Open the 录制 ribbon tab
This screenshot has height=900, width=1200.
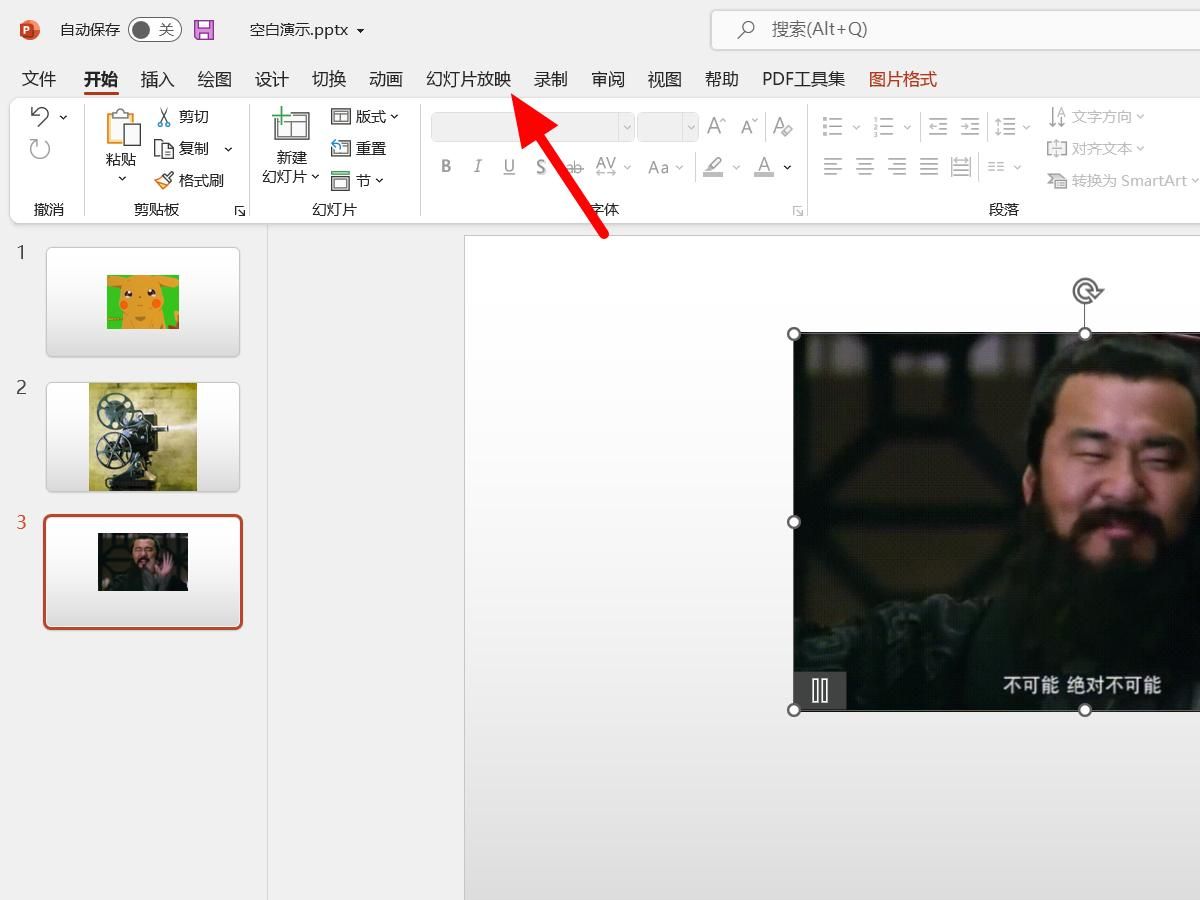(550, 79)
